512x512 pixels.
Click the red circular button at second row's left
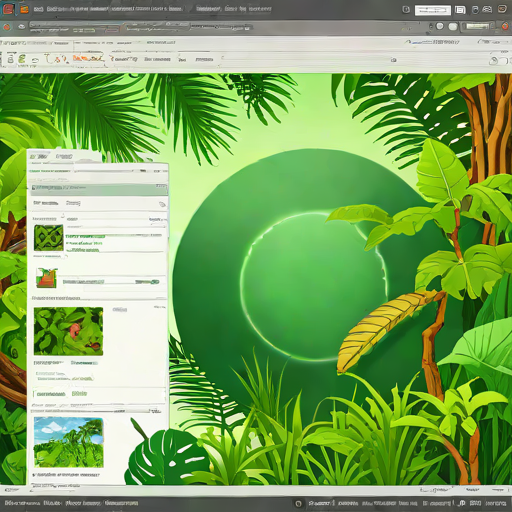(x=7, y=27)
